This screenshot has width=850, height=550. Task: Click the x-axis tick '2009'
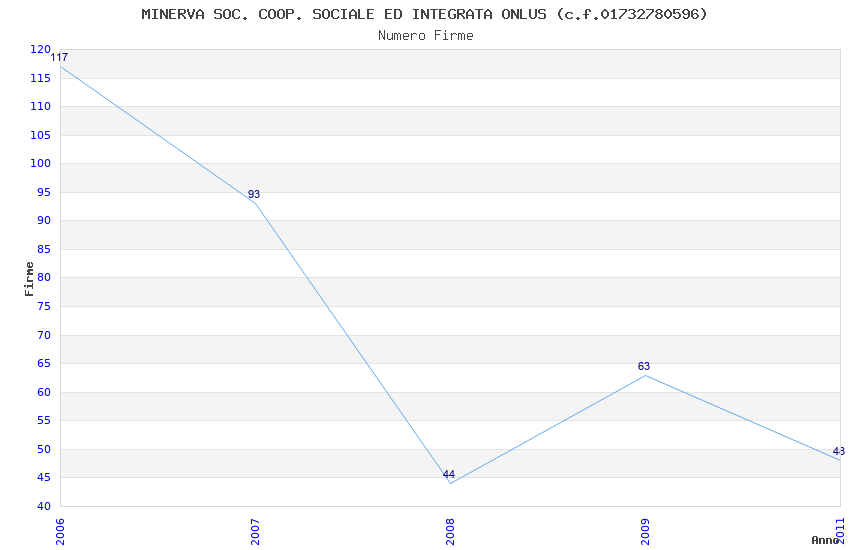click(x=645, y=532)
